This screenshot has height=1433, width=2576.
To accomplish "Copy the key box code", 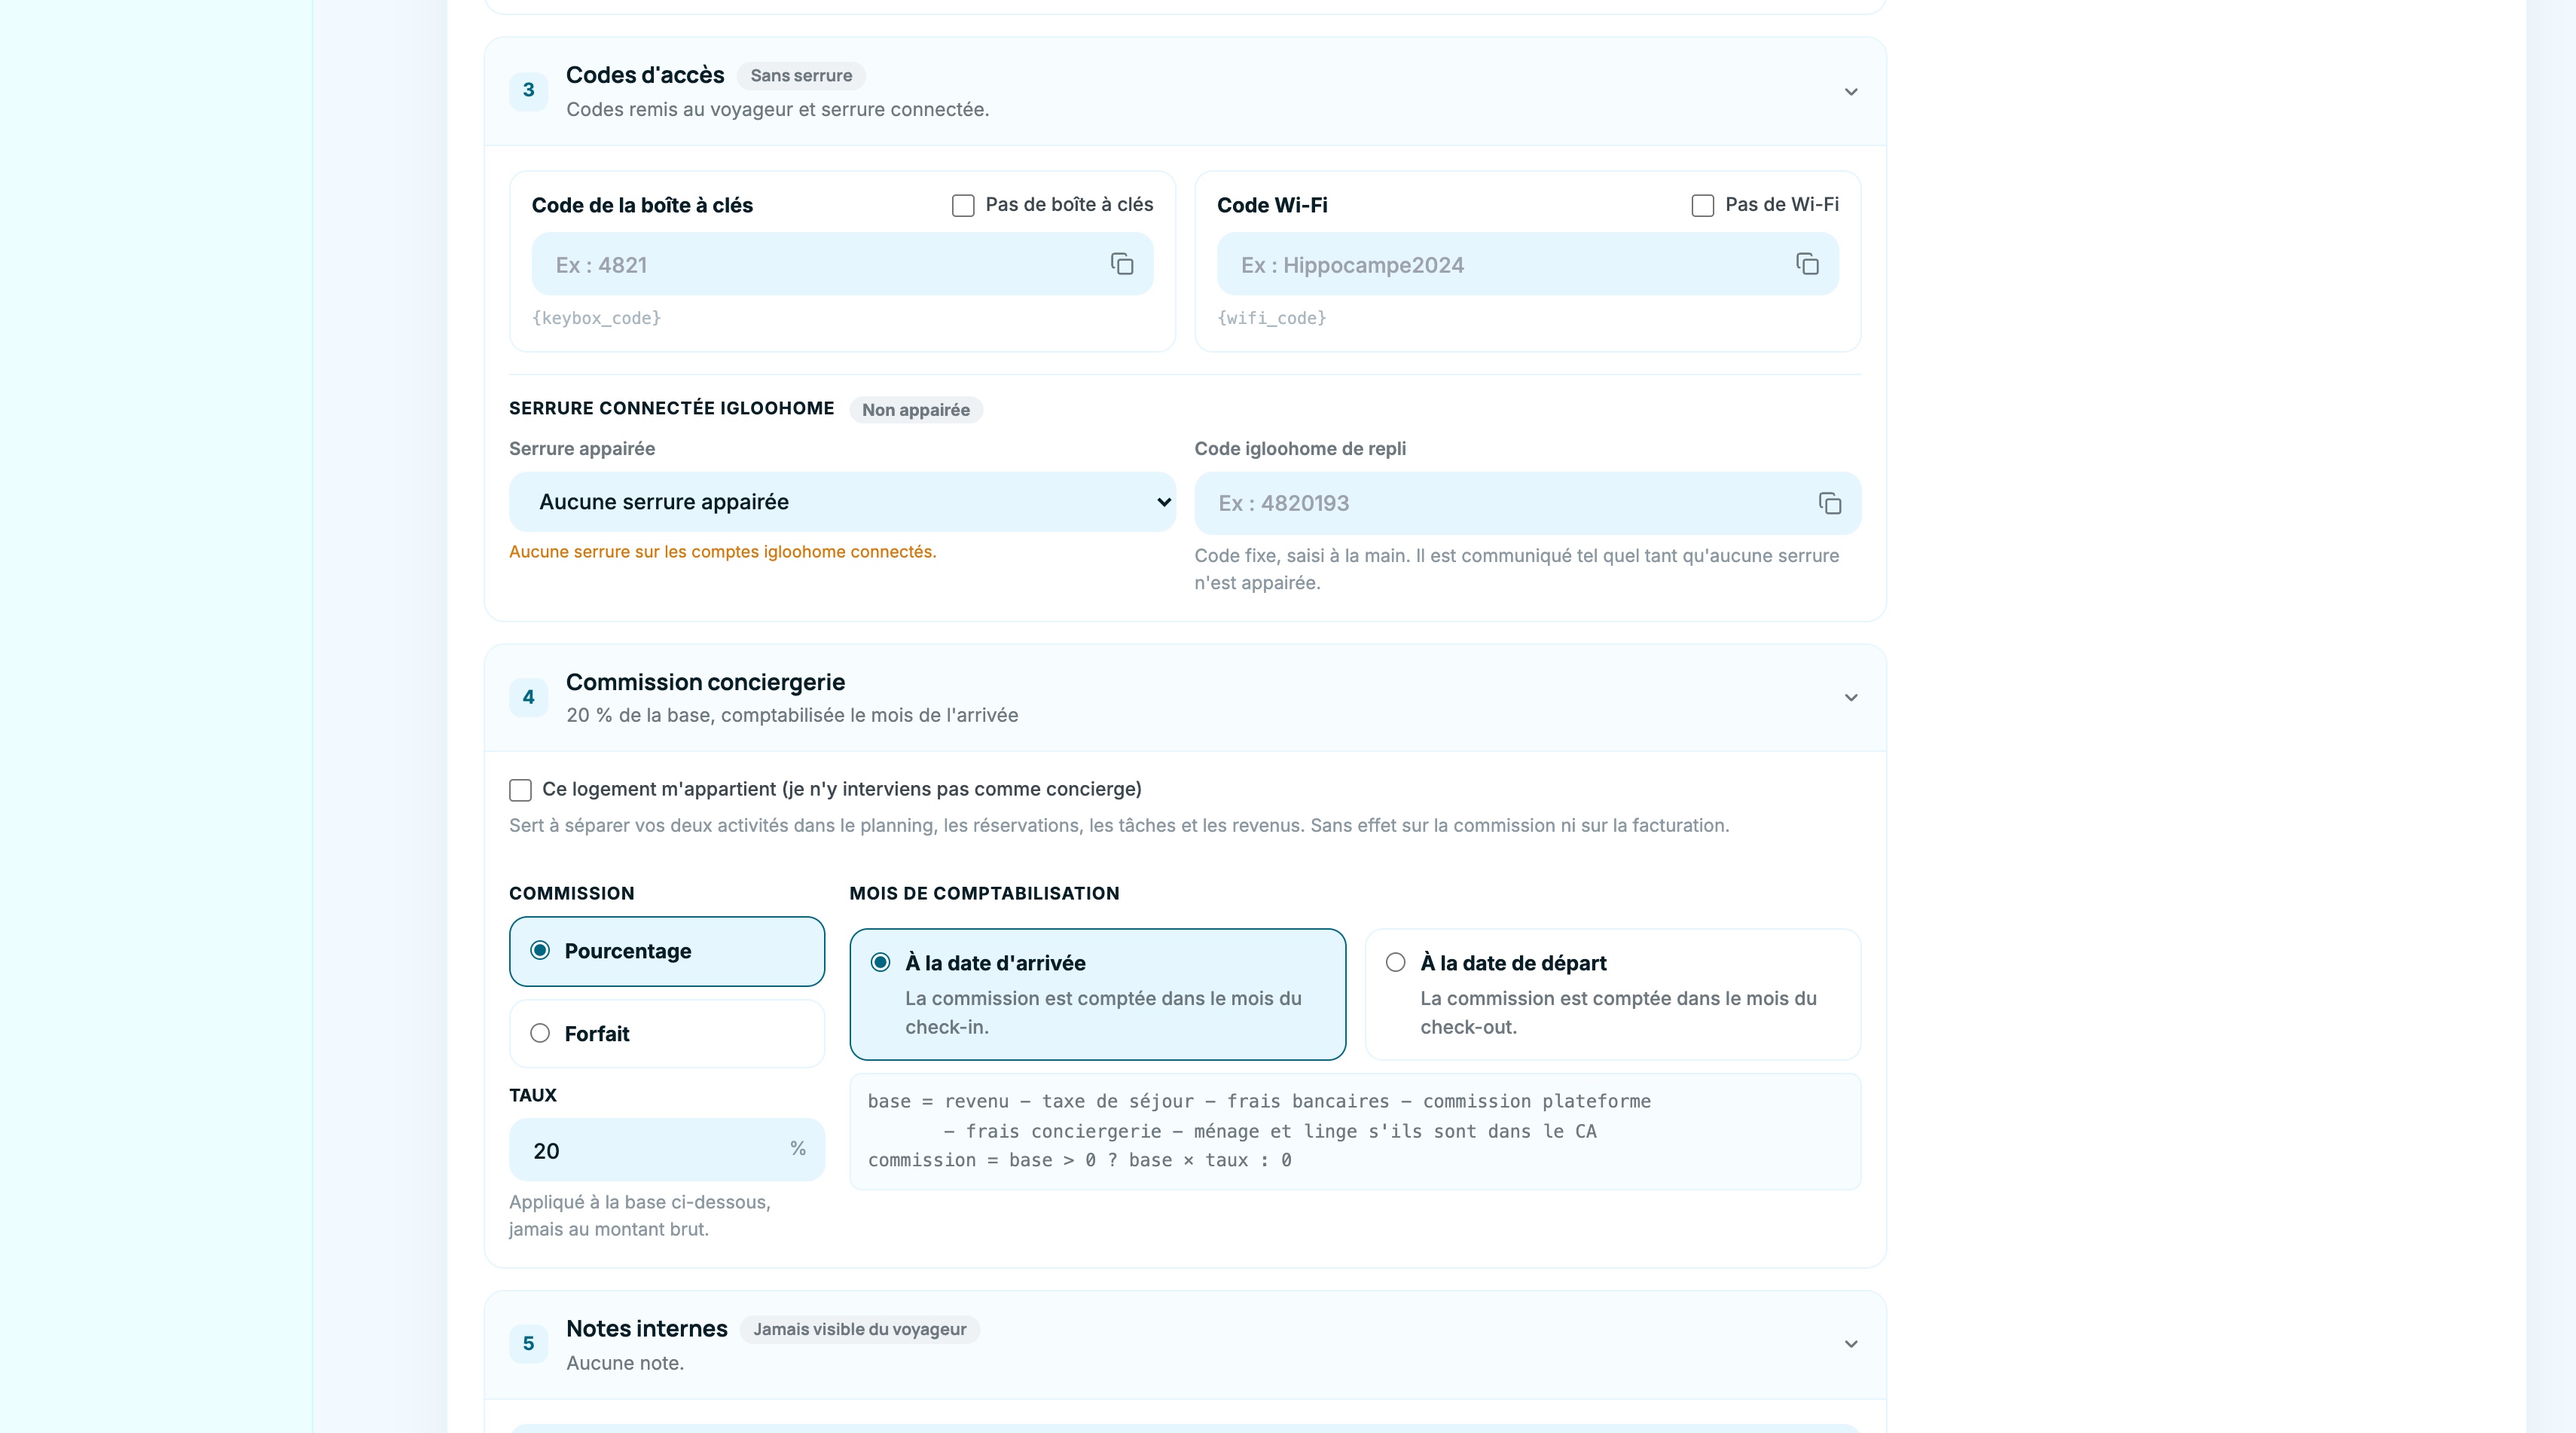I will 1122,264.
